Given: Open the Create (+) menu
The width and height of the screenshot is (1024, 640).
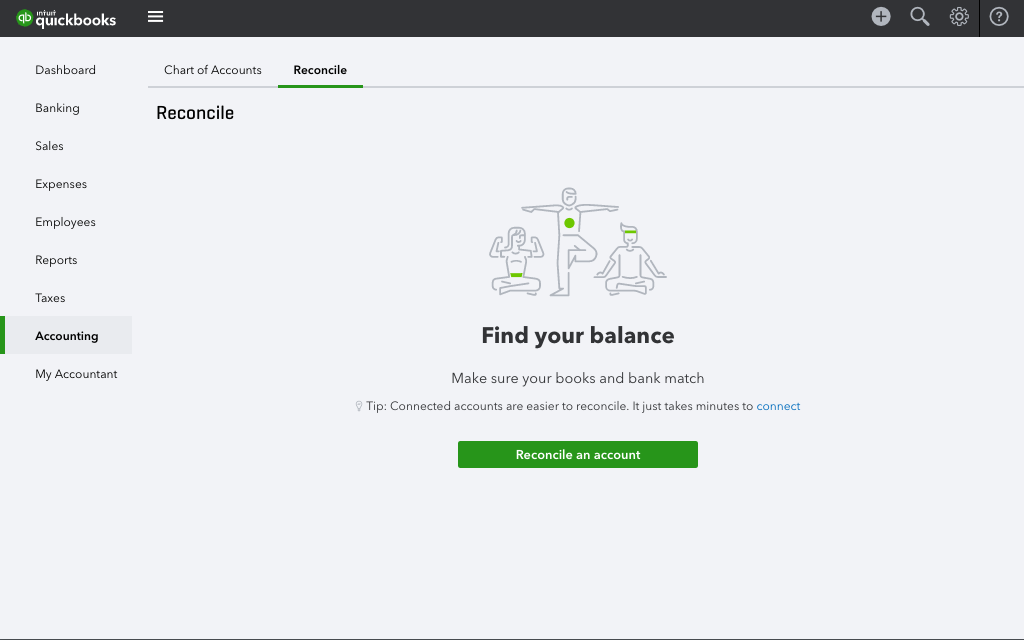Looking at the screenshot, I should click(x=880, y=17).
